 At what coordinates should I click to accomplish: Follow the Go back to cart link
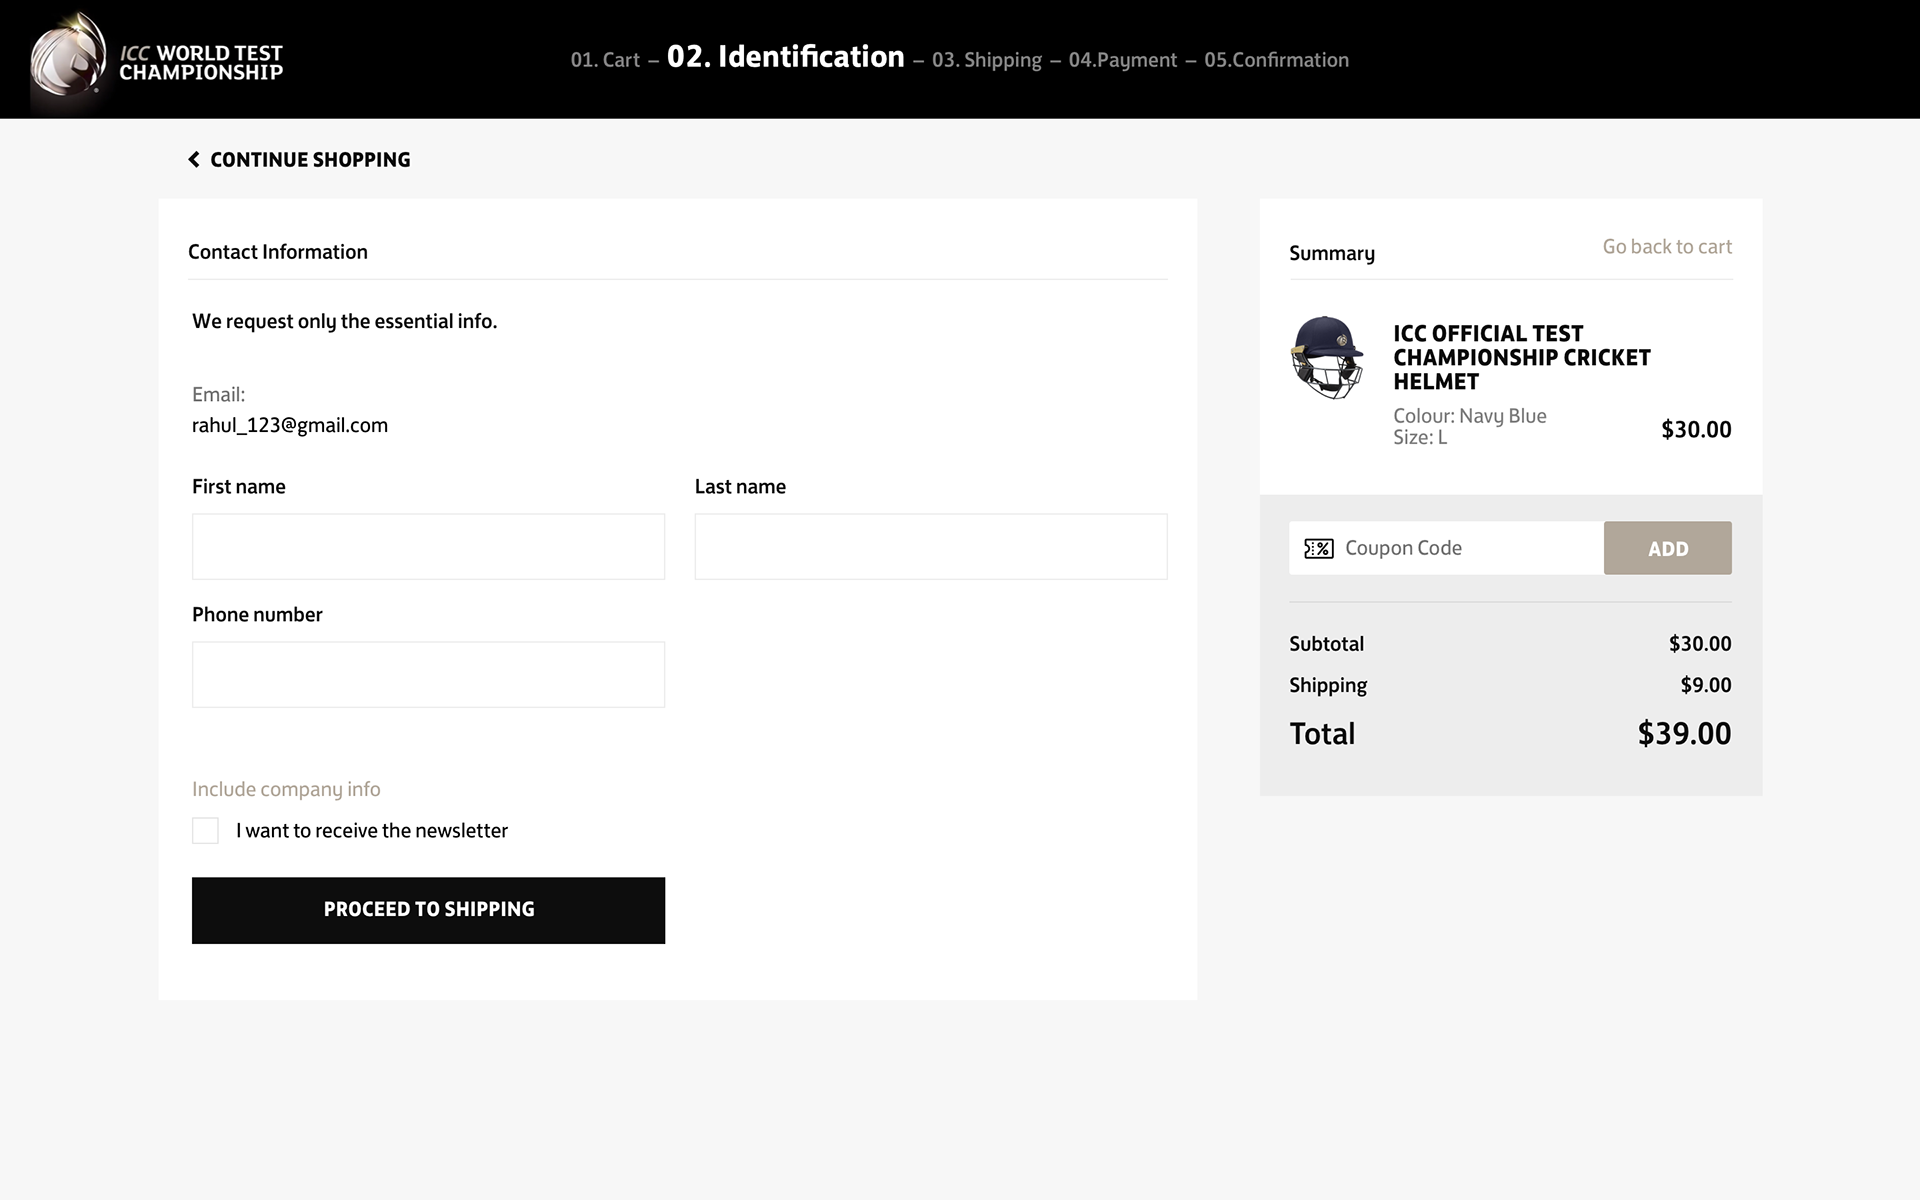click(1666, 247)
